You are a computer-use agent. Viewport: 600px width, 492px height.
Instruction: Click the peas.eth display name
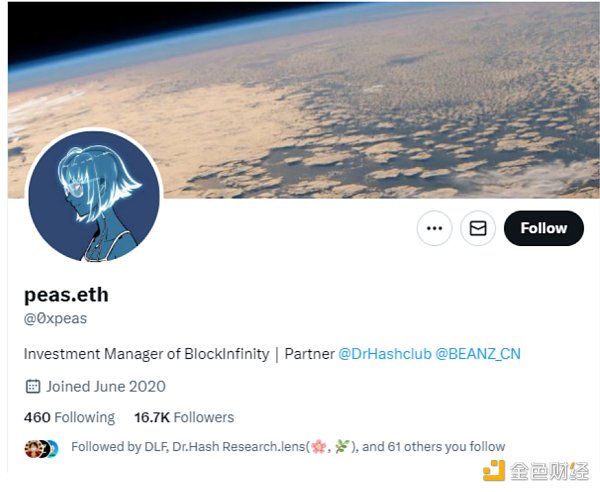tap(66, 294)
